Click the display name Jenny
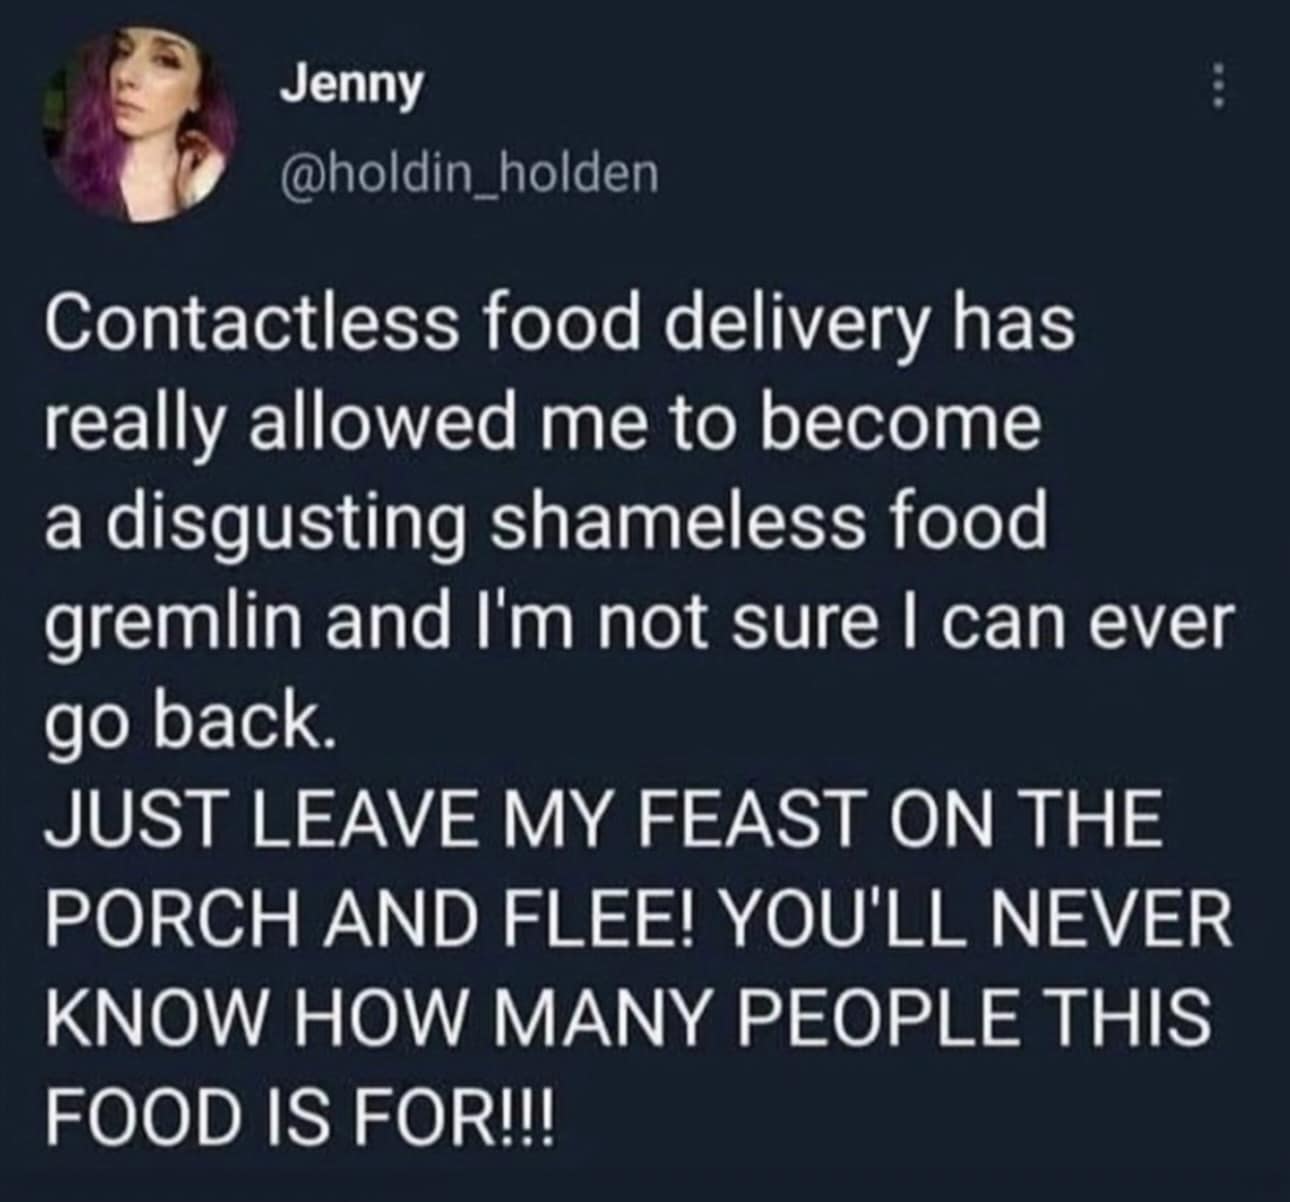The height and width of the screenshot is (1202, 1290). tap(352, 87)
